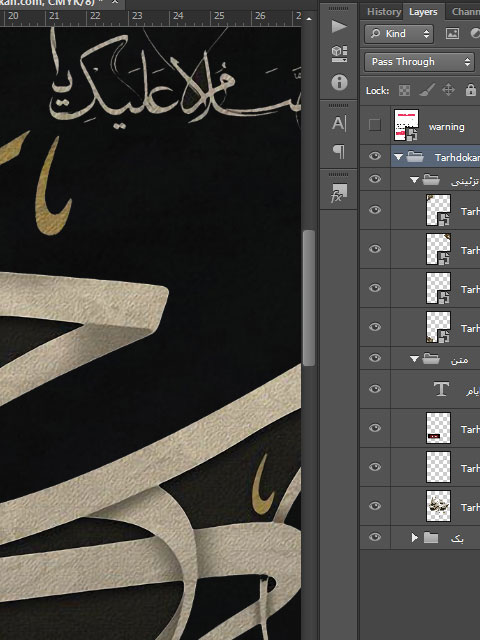This screenshot has width=480, height=640.
Task: Hide layer with dark red bar thumbnail
Action: coord(375,427)
